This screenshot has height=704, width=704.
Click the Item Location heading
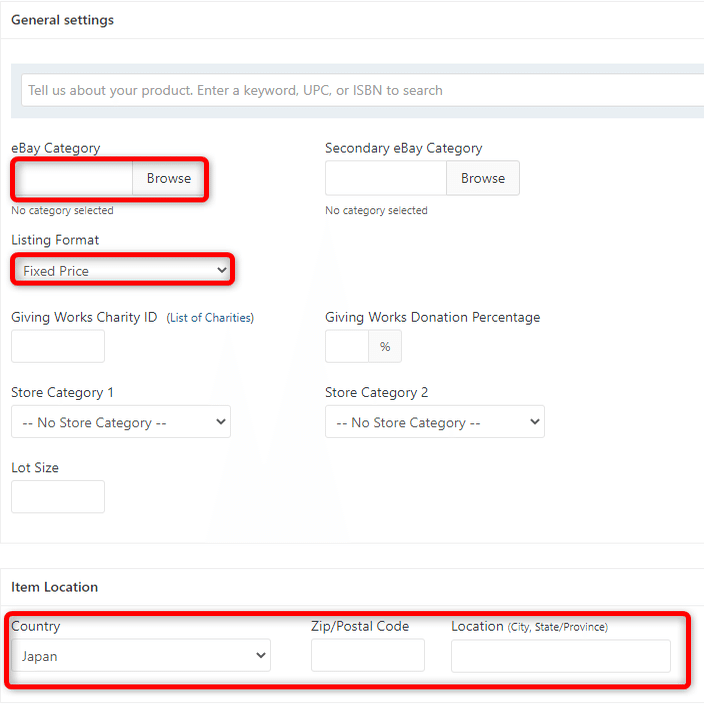coord(54,587)
